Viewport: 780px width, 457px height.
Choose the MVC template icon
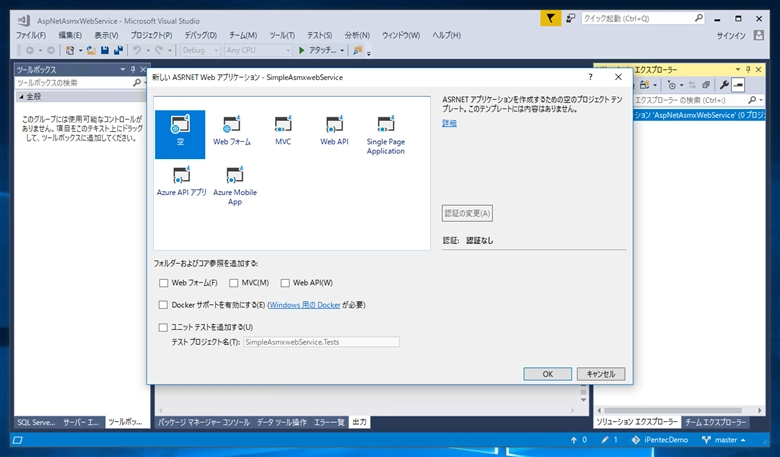pos(283,131)
